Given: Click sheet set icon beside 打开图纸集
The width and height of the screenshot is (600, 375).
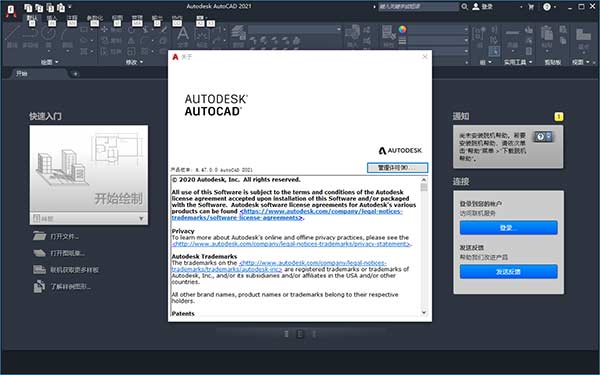Looking at the screenshot, I should (39, 253).
